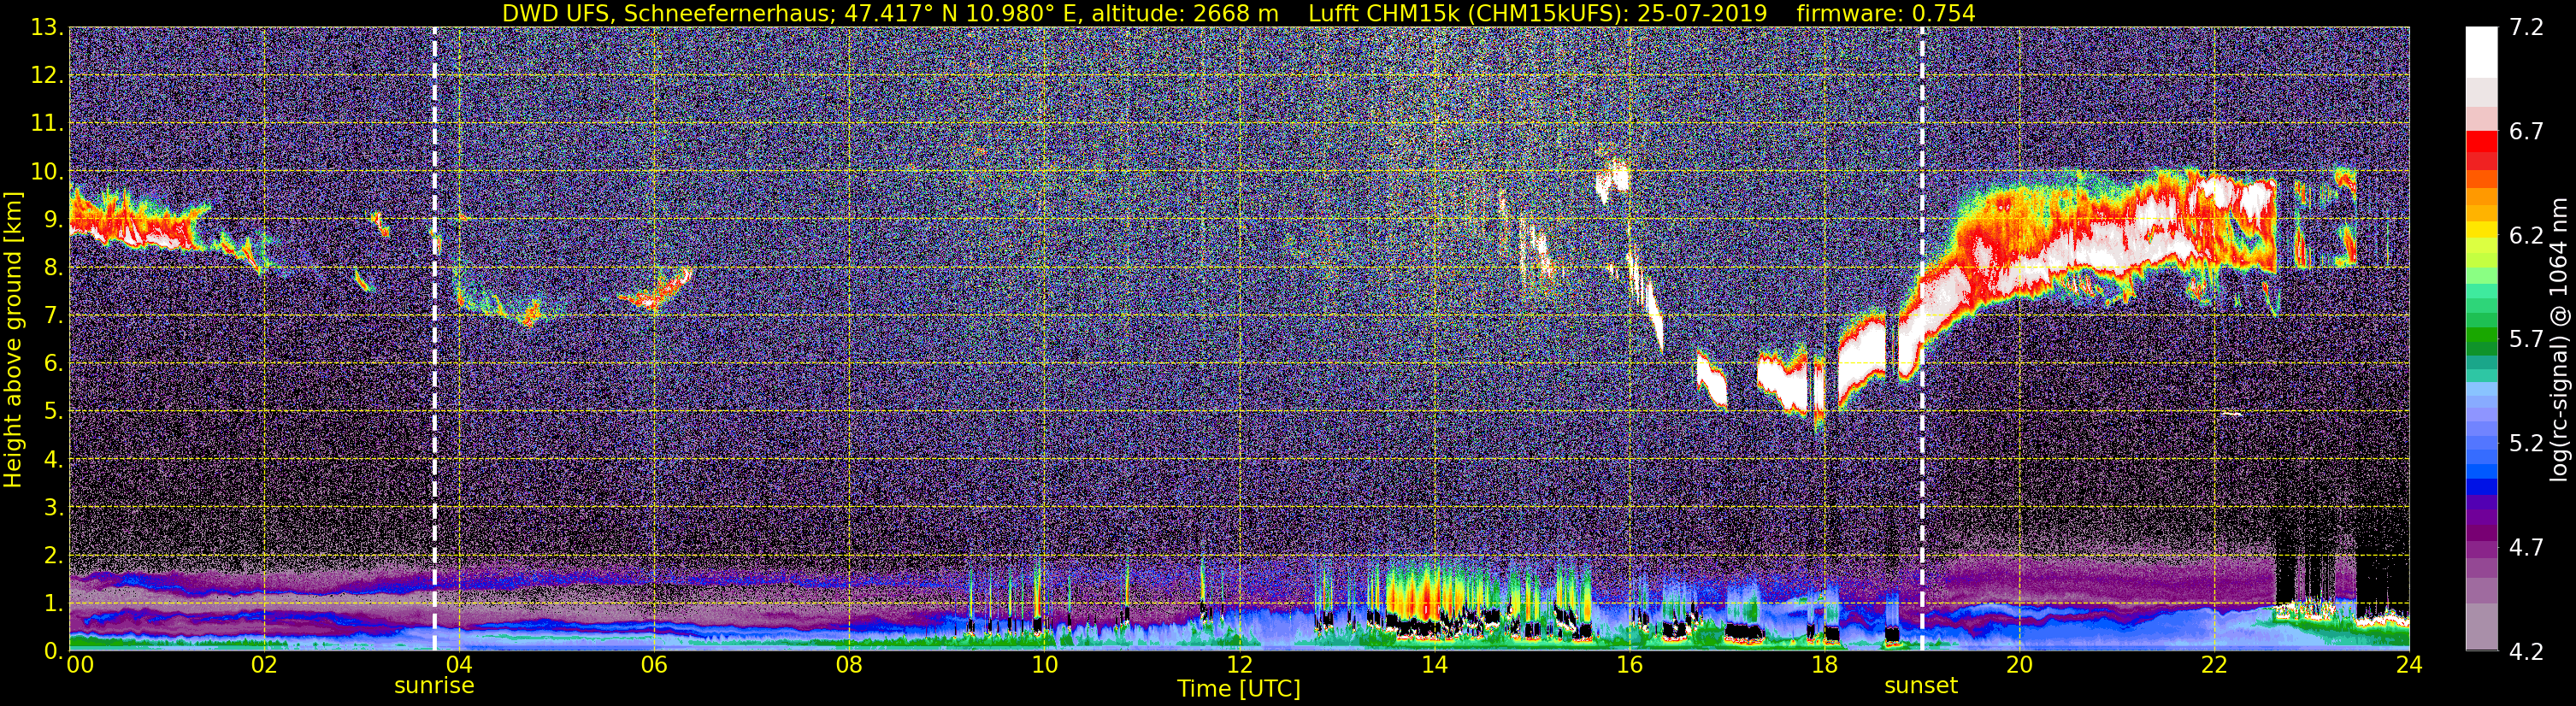Click the colorbar tick label 4.7
Screen dimensions: 2576x706
[x=2526, y=547]
